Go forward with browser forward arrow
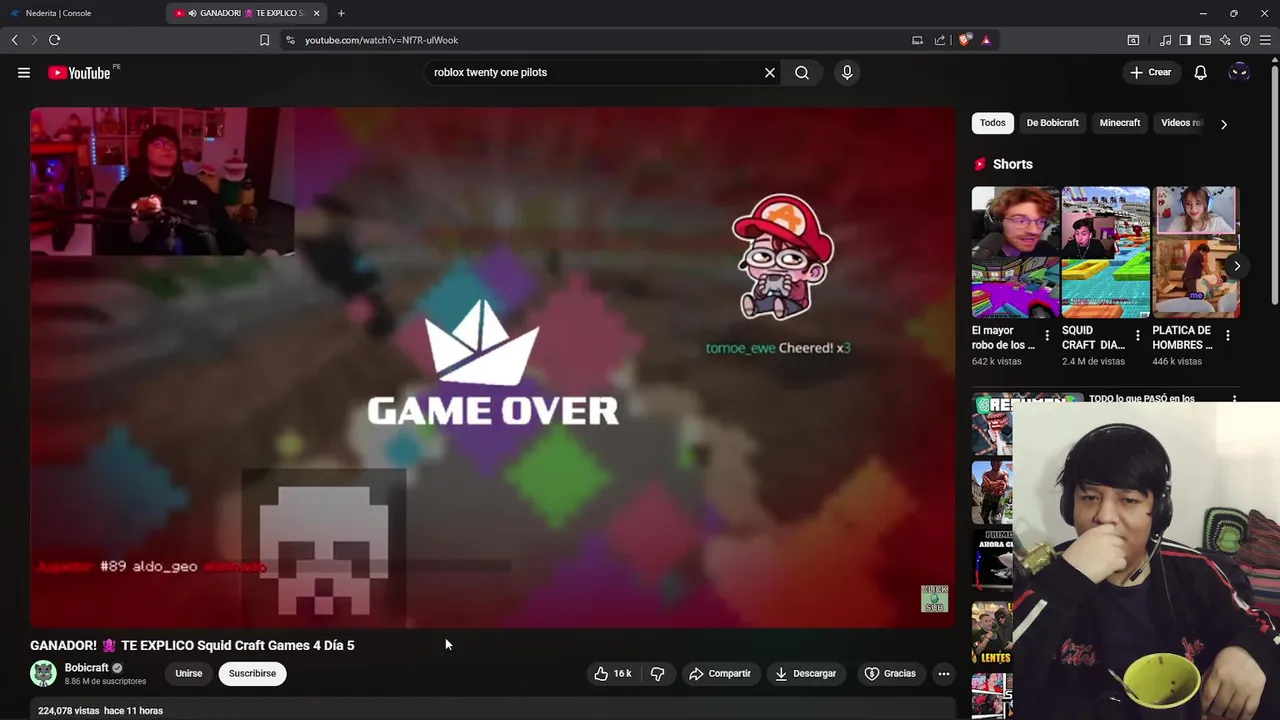Image resolution: width=1280 pixels, height=720 pixels. point(34,40)
